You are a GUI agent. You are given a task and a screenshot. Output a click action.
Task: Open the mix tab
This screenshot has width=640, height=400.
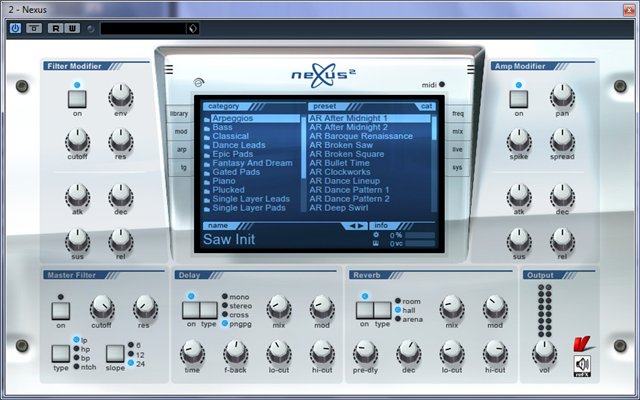pos(458,131)
